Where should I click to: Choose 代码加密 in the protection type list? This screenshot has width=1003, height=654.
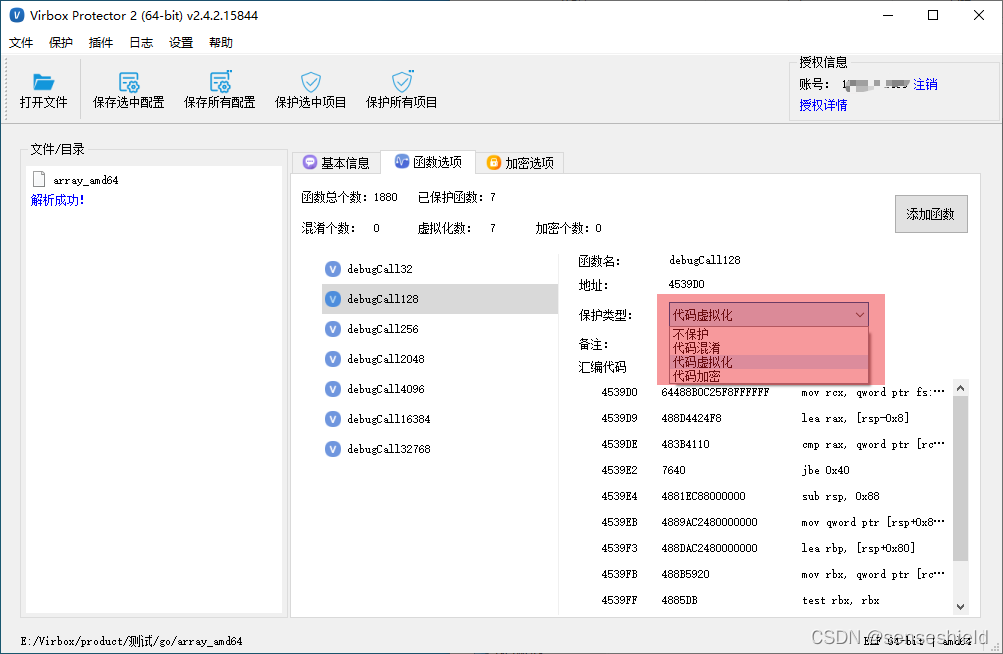pos(769,376)
